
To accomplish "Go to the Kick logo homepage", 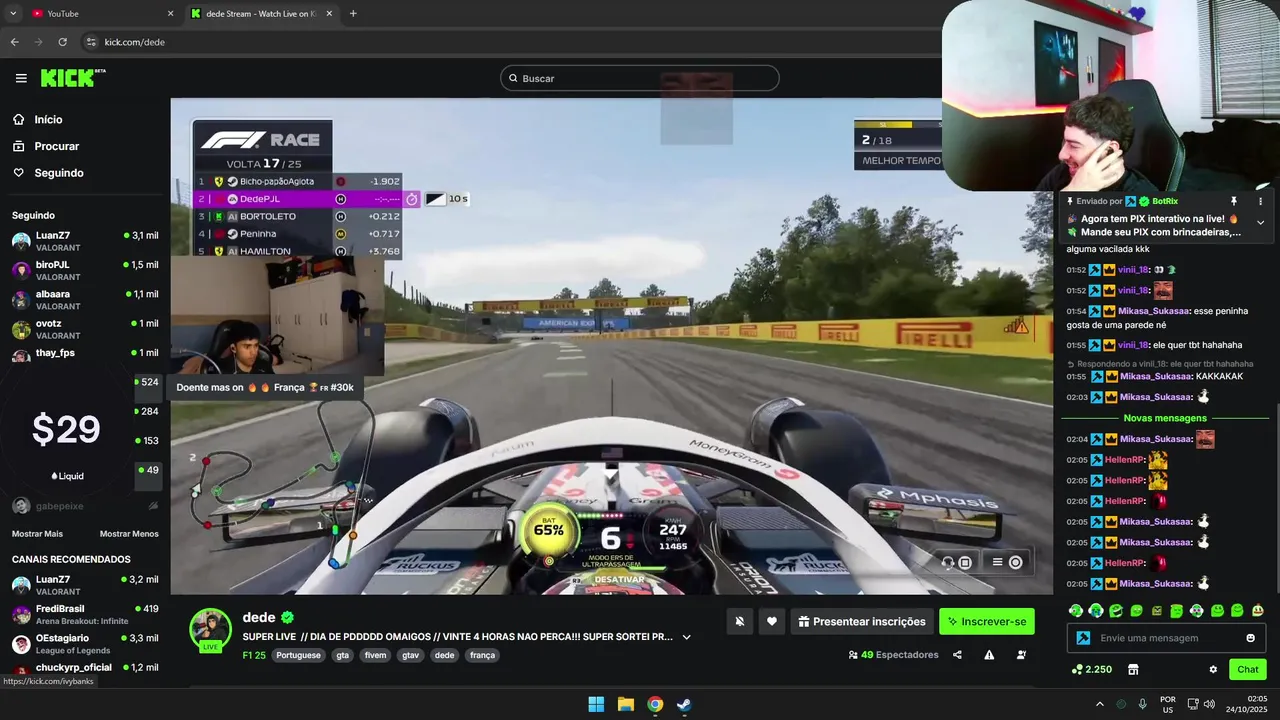I will point(73,78).
